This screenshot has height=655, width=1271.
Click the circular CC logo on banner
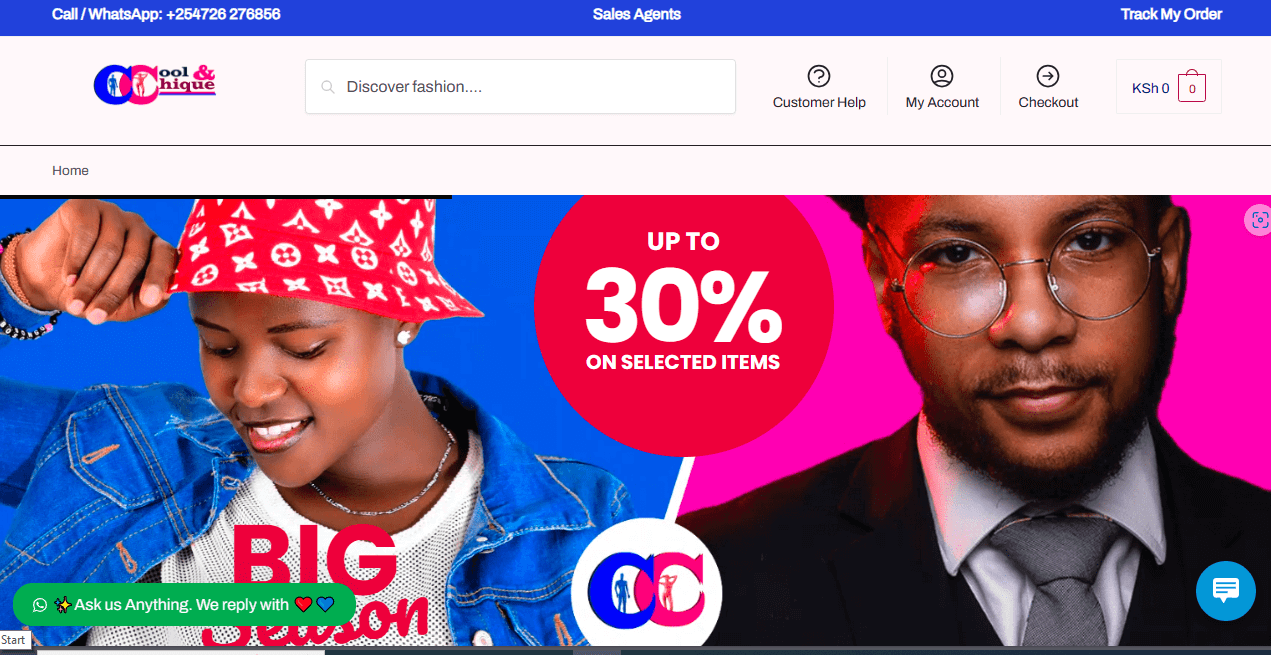647,587
